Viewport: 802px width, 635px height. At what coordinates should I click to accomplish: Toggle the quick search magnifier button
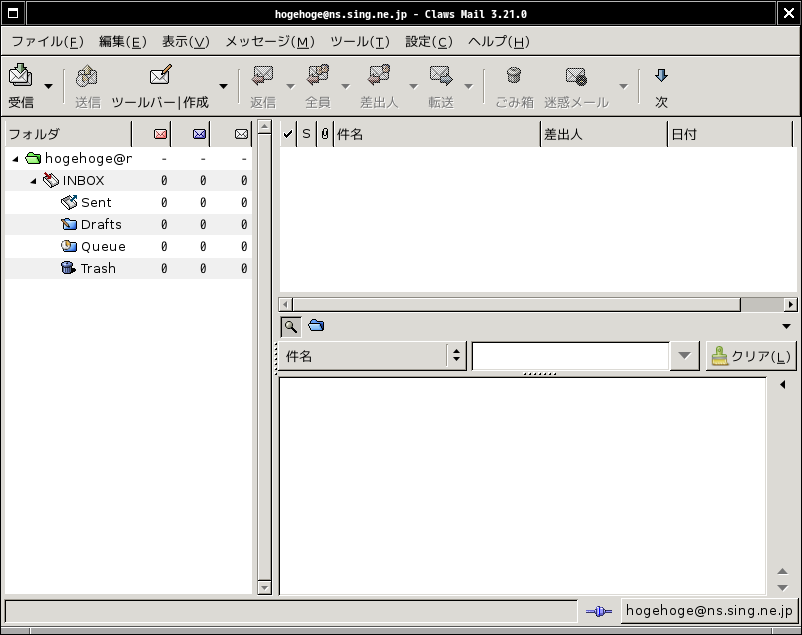click(x=290, y=325)
